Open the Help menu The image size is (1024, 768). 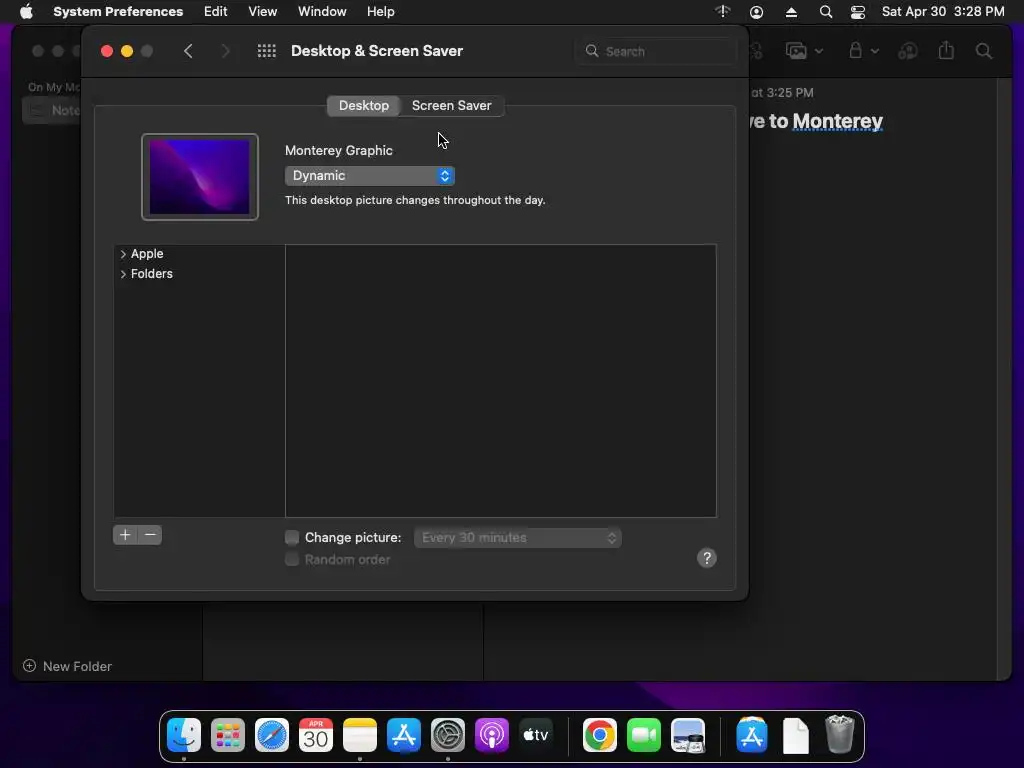coord(380,12)
